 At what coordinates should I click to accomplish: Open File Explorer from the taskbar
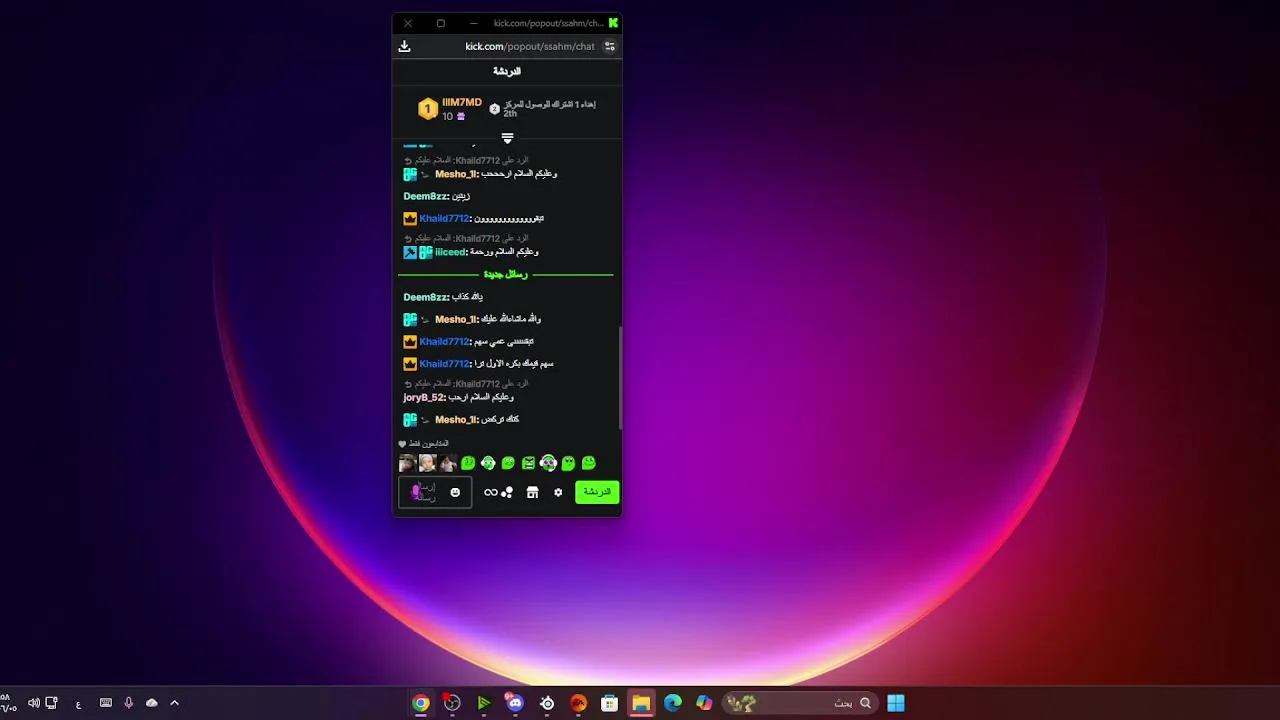tap(641, 703)
